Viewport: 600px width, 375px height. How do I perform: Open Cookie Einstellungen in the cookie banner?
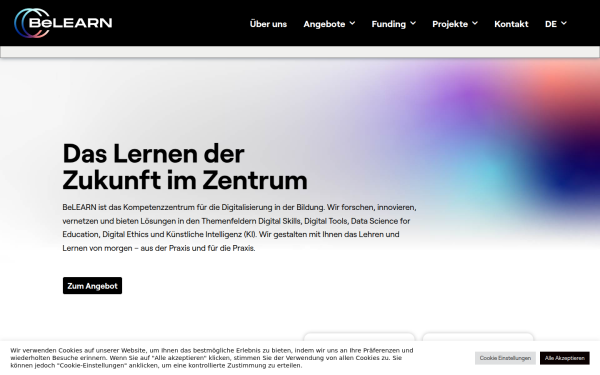coord(505,358)
